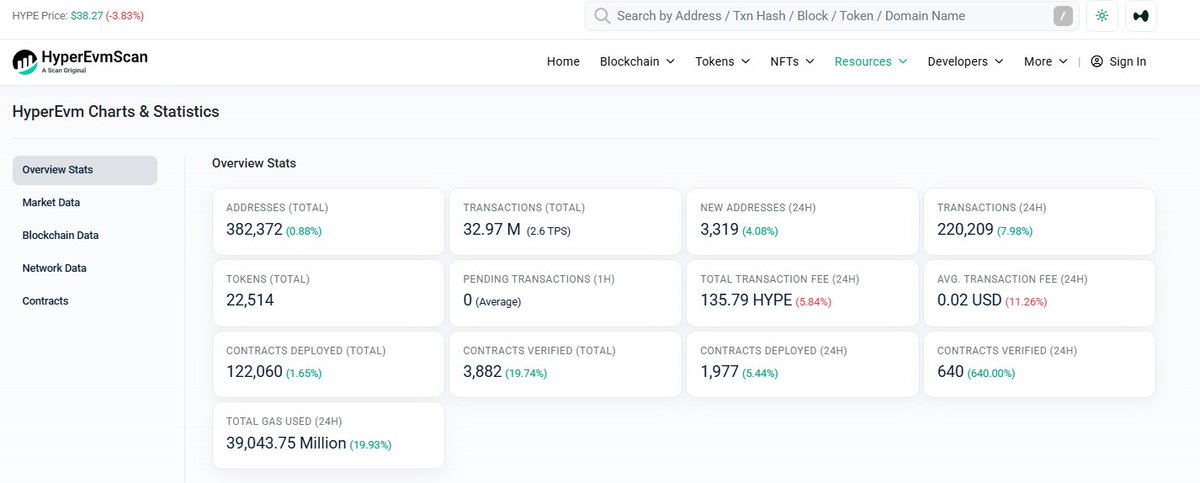Open the More dropdown menu
Screen dimensions: 1200x483
tap(1045, 61)
